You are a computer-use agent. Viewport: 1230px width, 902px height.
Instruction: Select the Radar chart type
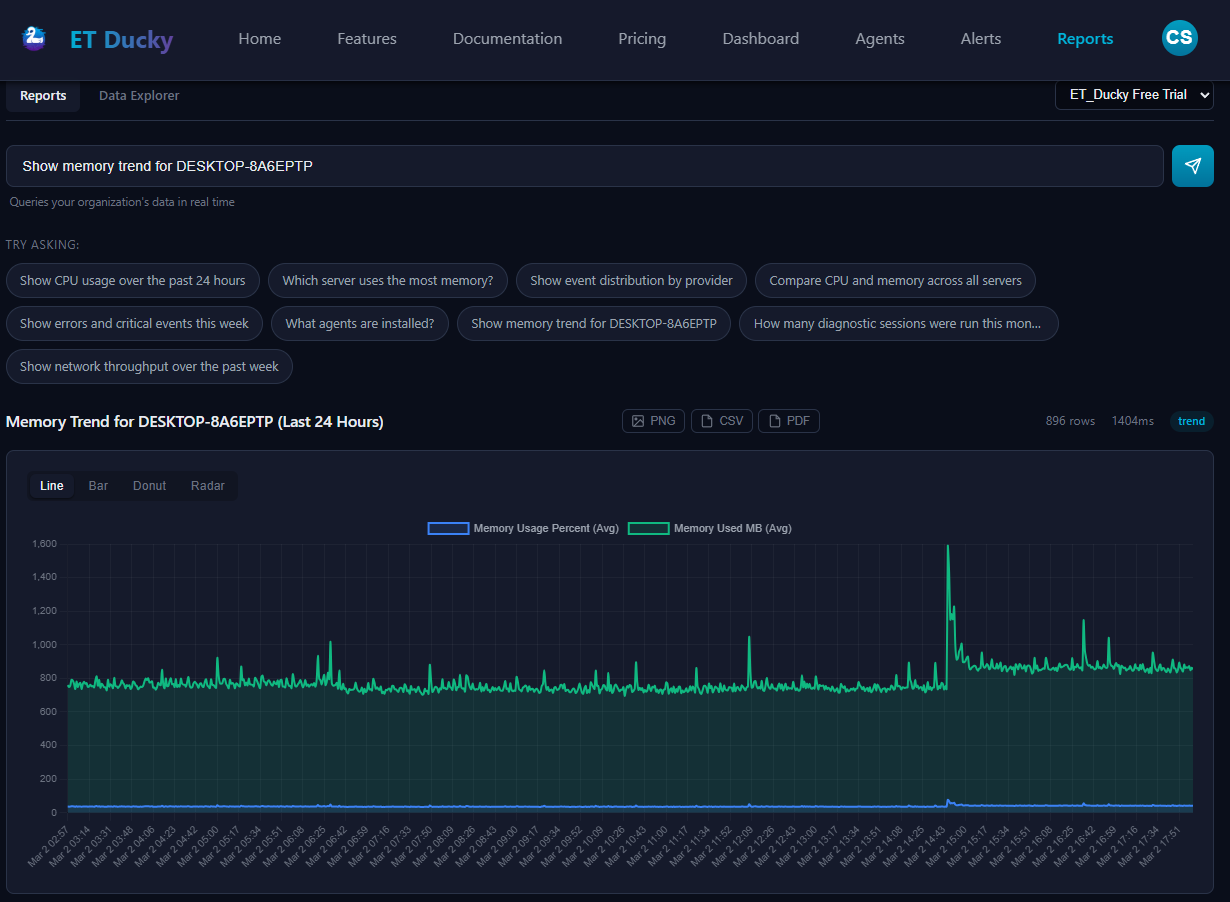[x=207, y=485]
